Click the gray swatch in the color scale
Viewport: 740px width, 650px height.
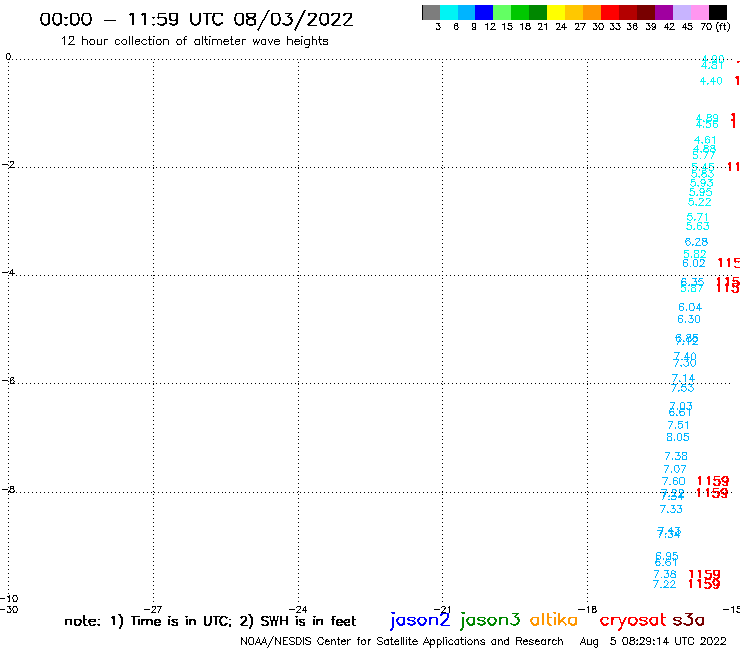[431, 12]
